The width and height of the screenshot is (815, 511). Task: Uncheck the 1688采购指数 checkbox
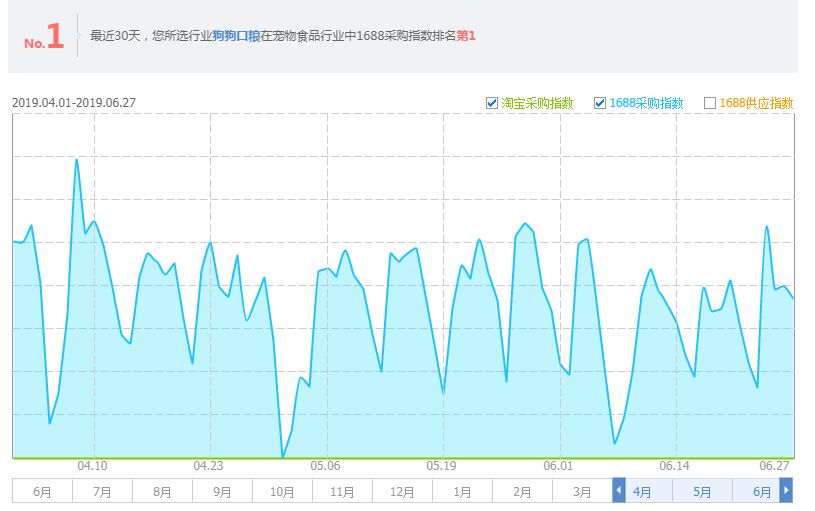(x=600, y=103)
